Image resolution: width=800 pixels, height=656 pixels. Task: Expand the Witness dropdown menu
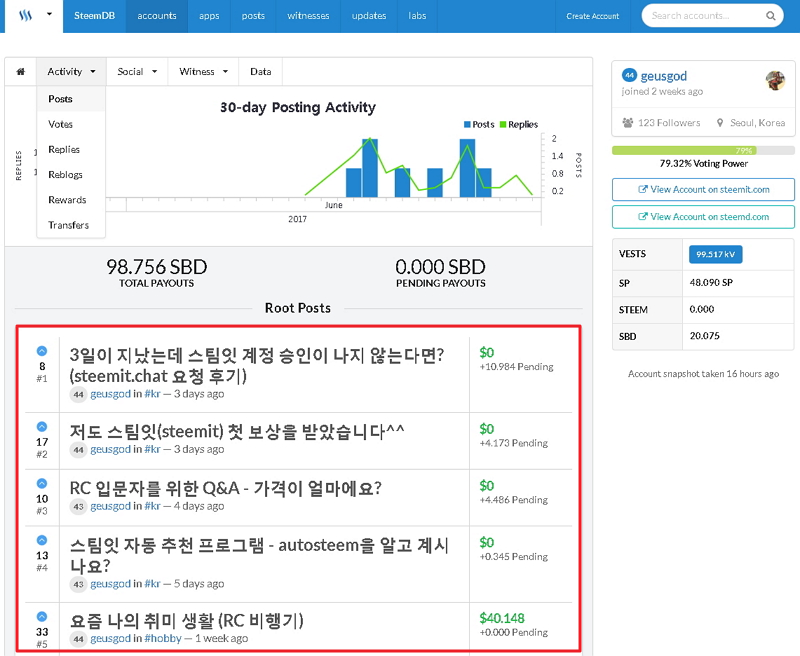(204, 71)
